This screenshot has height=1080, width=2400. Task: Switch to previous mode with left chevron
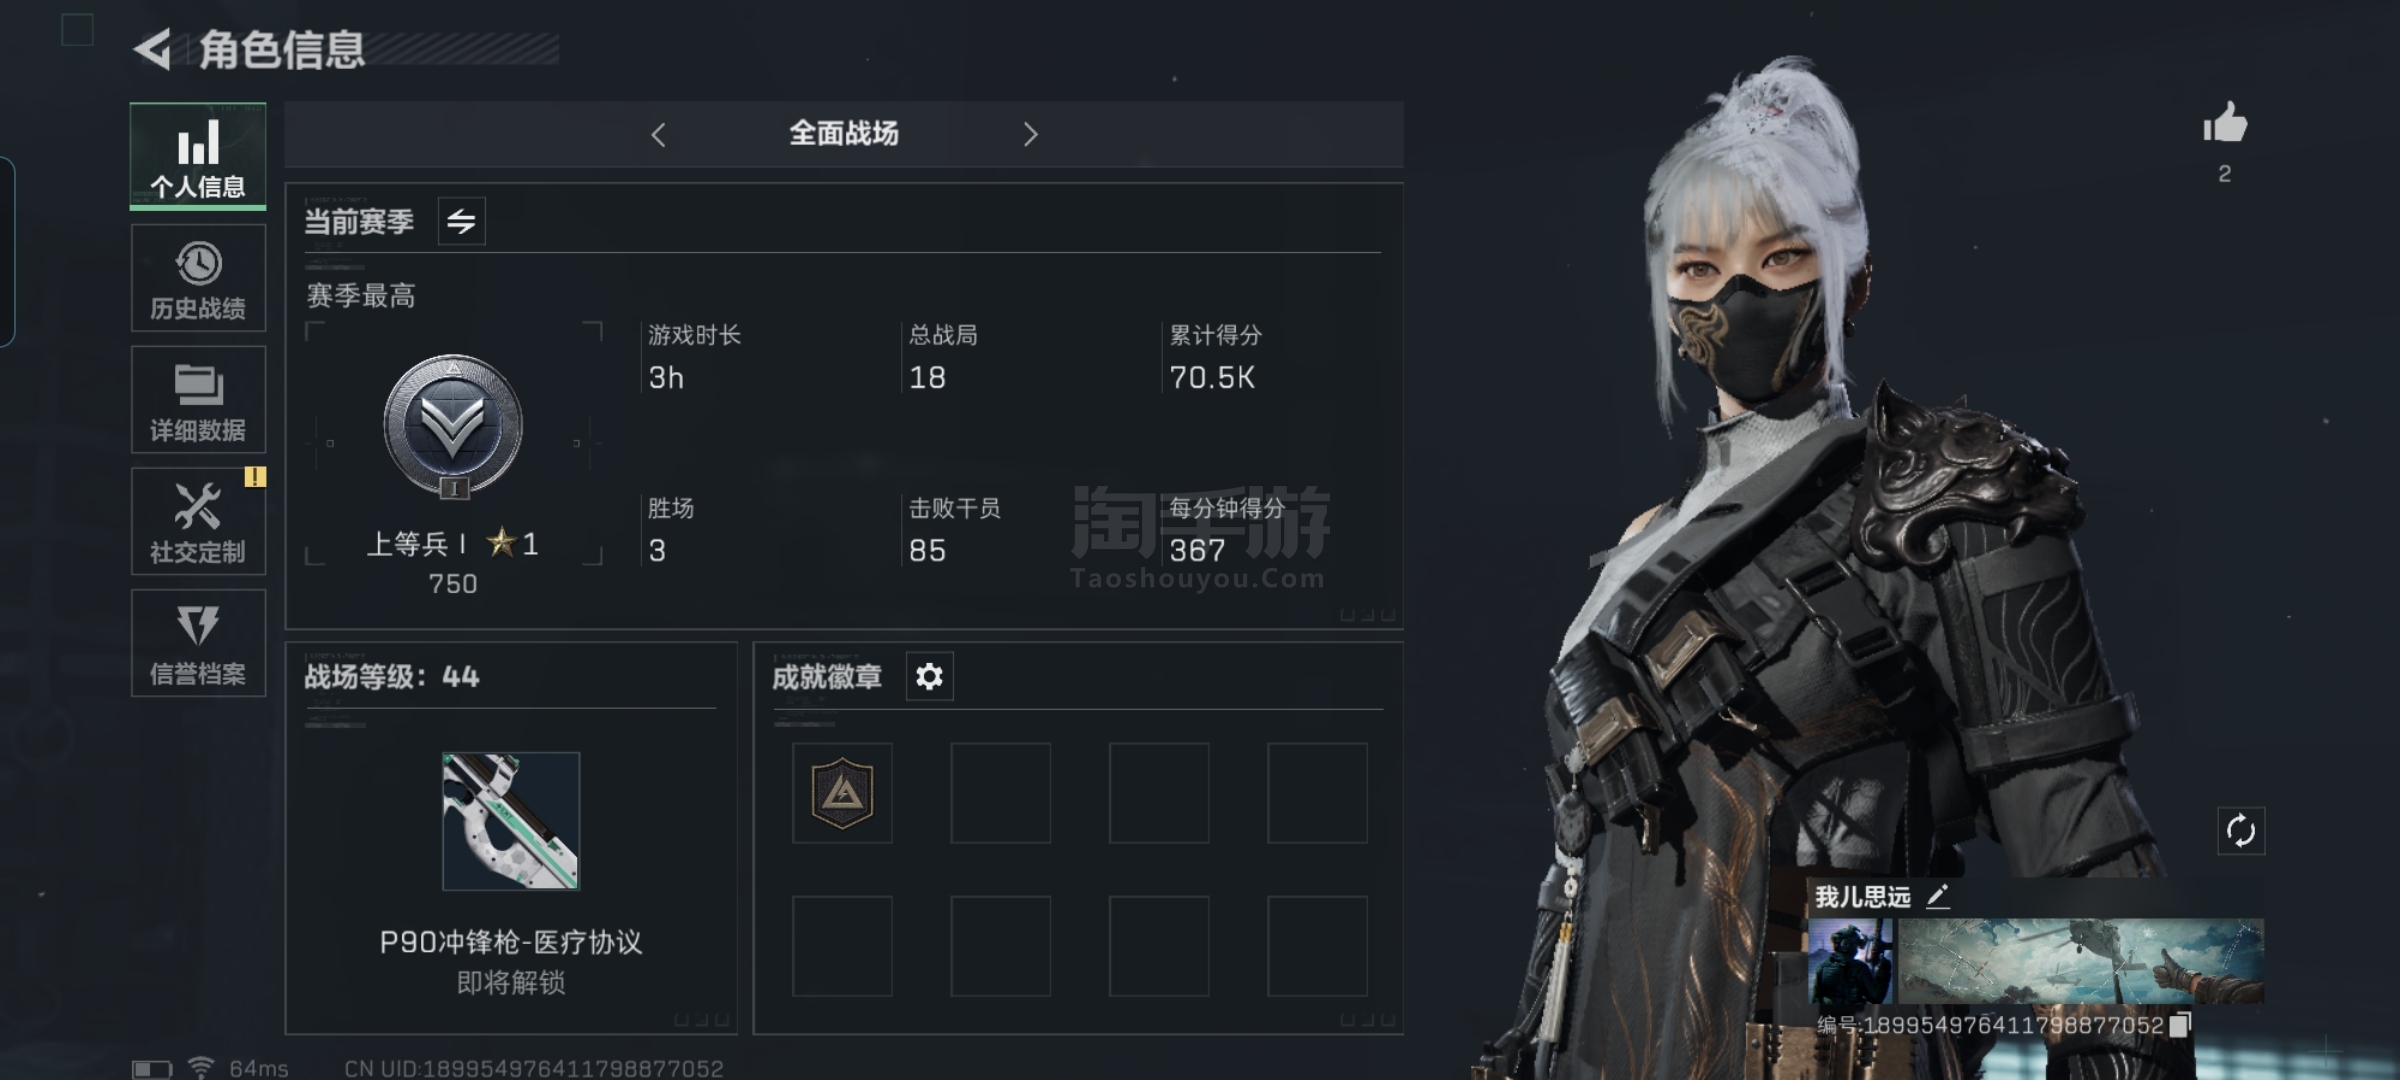[x=658, y=135]
